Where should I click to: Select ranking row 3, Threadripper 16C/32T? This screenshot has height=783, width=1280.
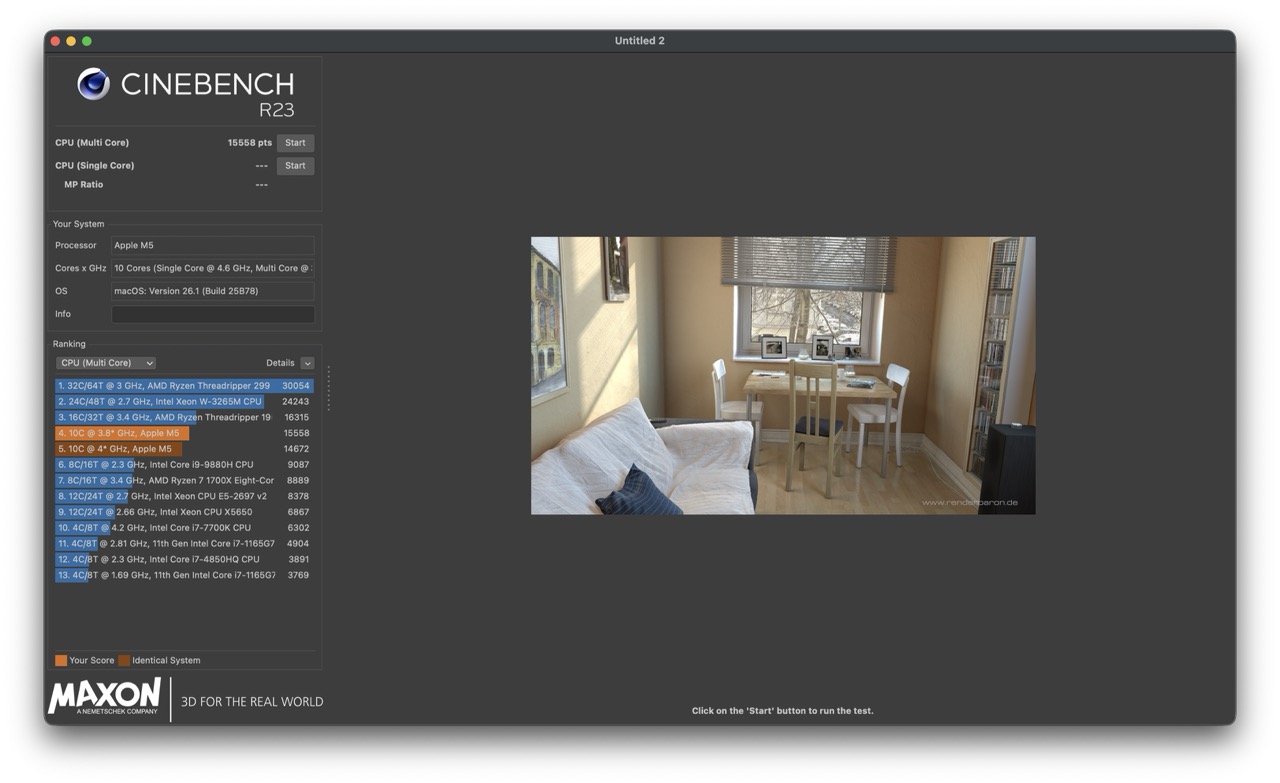(x=184, y=418)
